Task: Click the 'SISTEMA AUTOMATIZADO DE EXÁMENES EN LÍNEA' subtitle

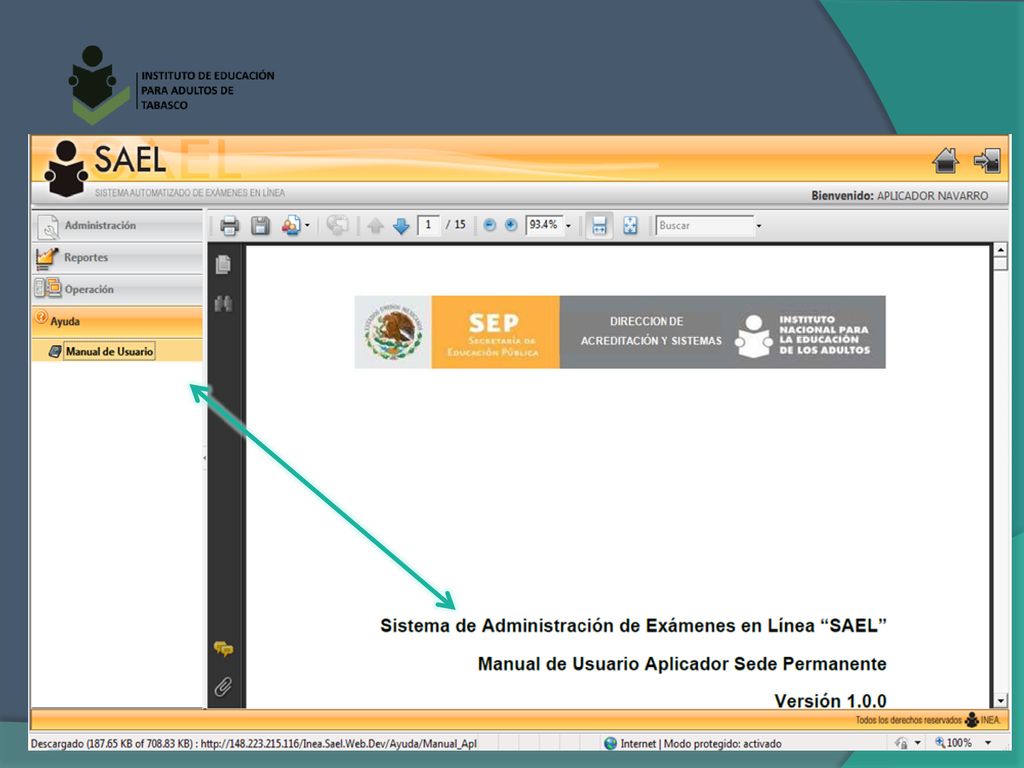Action: tap(189, 193)
